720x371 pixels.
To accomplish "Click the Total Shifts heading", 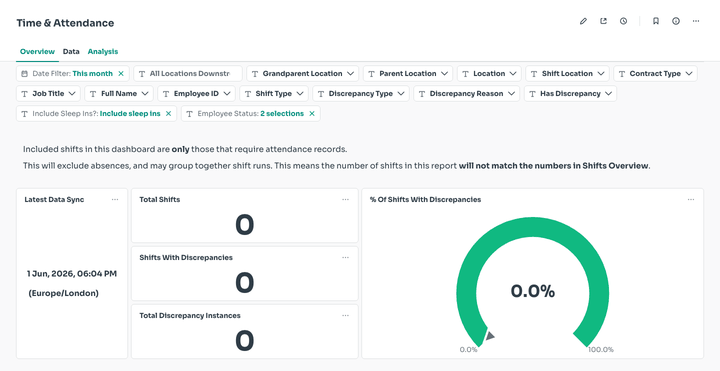I will [x=160, y=199].
